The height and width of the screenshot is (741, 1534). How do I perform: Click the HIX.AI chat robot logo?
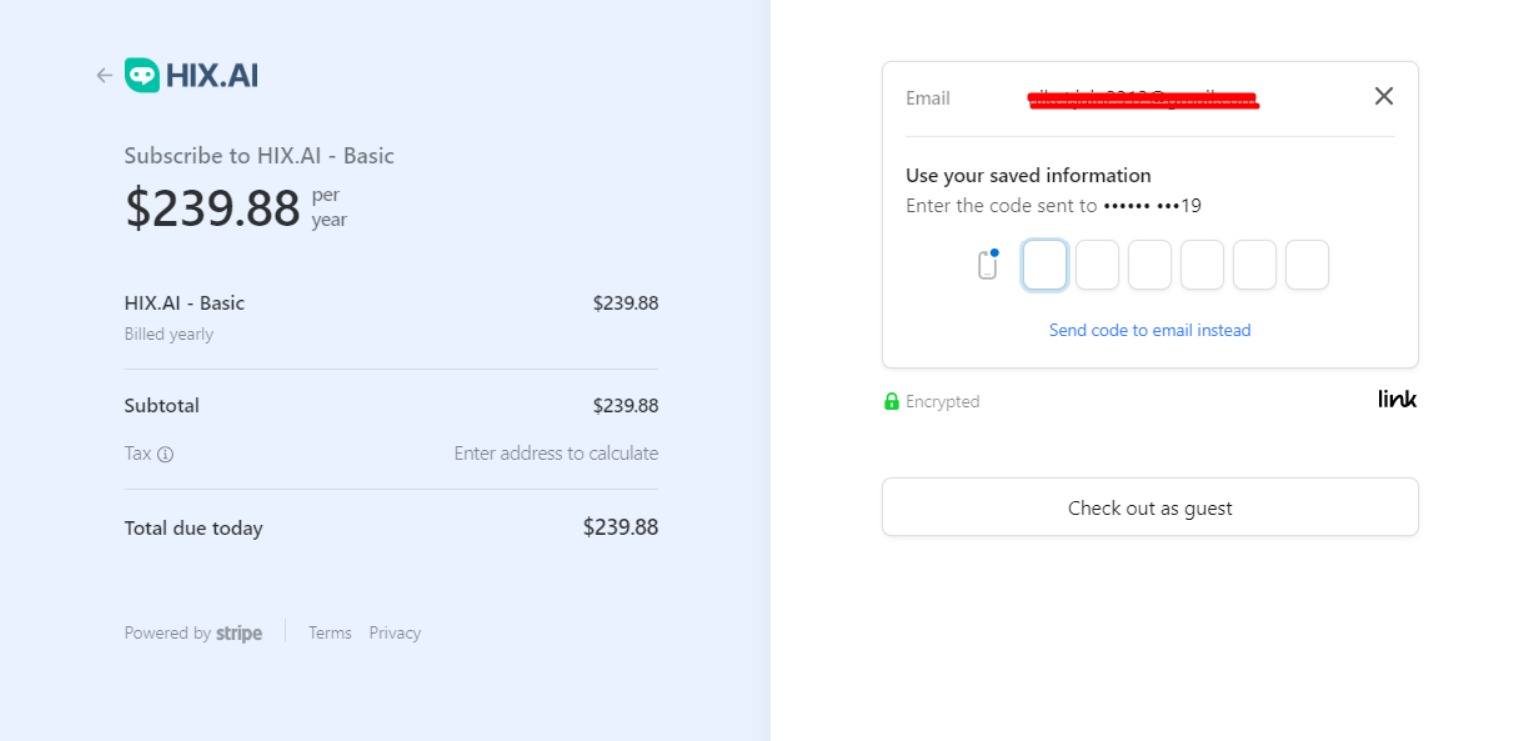pyautogui.click(x=142, y=75)
